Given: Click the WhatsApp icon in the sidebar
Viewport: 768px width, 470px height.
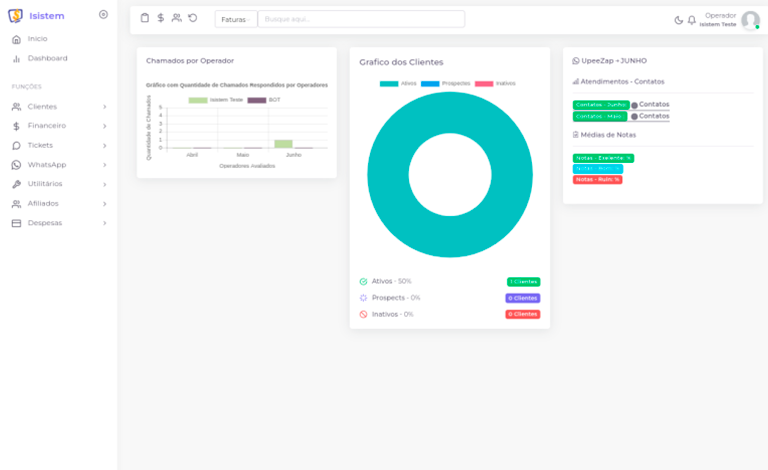Looking at the screenshot, I should tap(16, 164).
